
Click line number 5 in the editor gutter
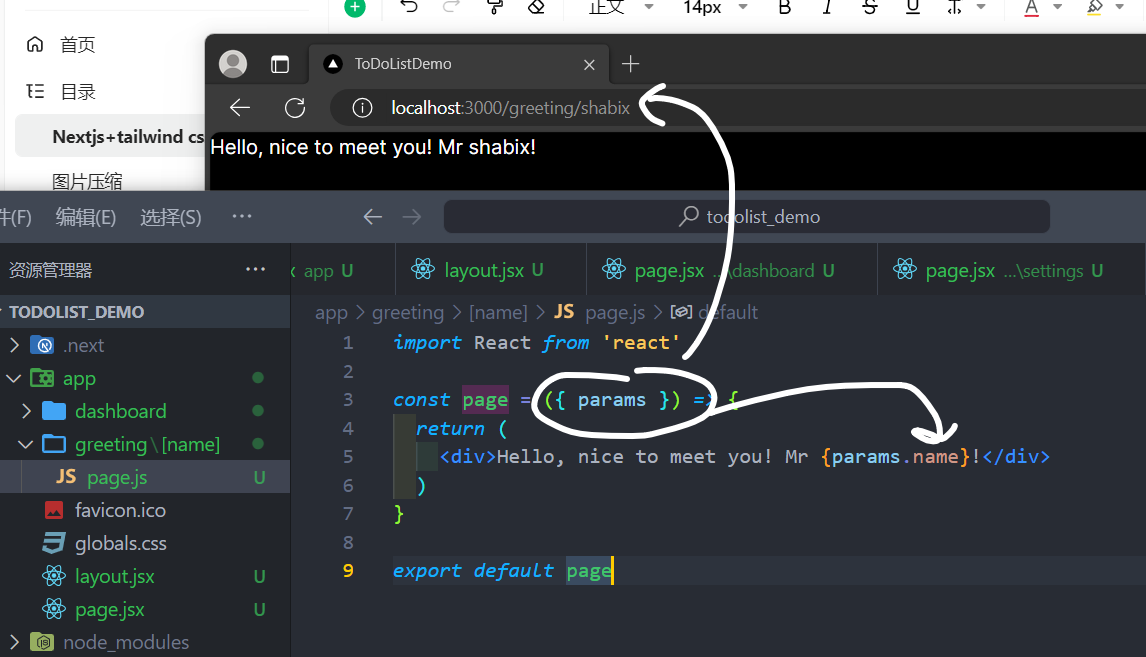click(348, 457)
